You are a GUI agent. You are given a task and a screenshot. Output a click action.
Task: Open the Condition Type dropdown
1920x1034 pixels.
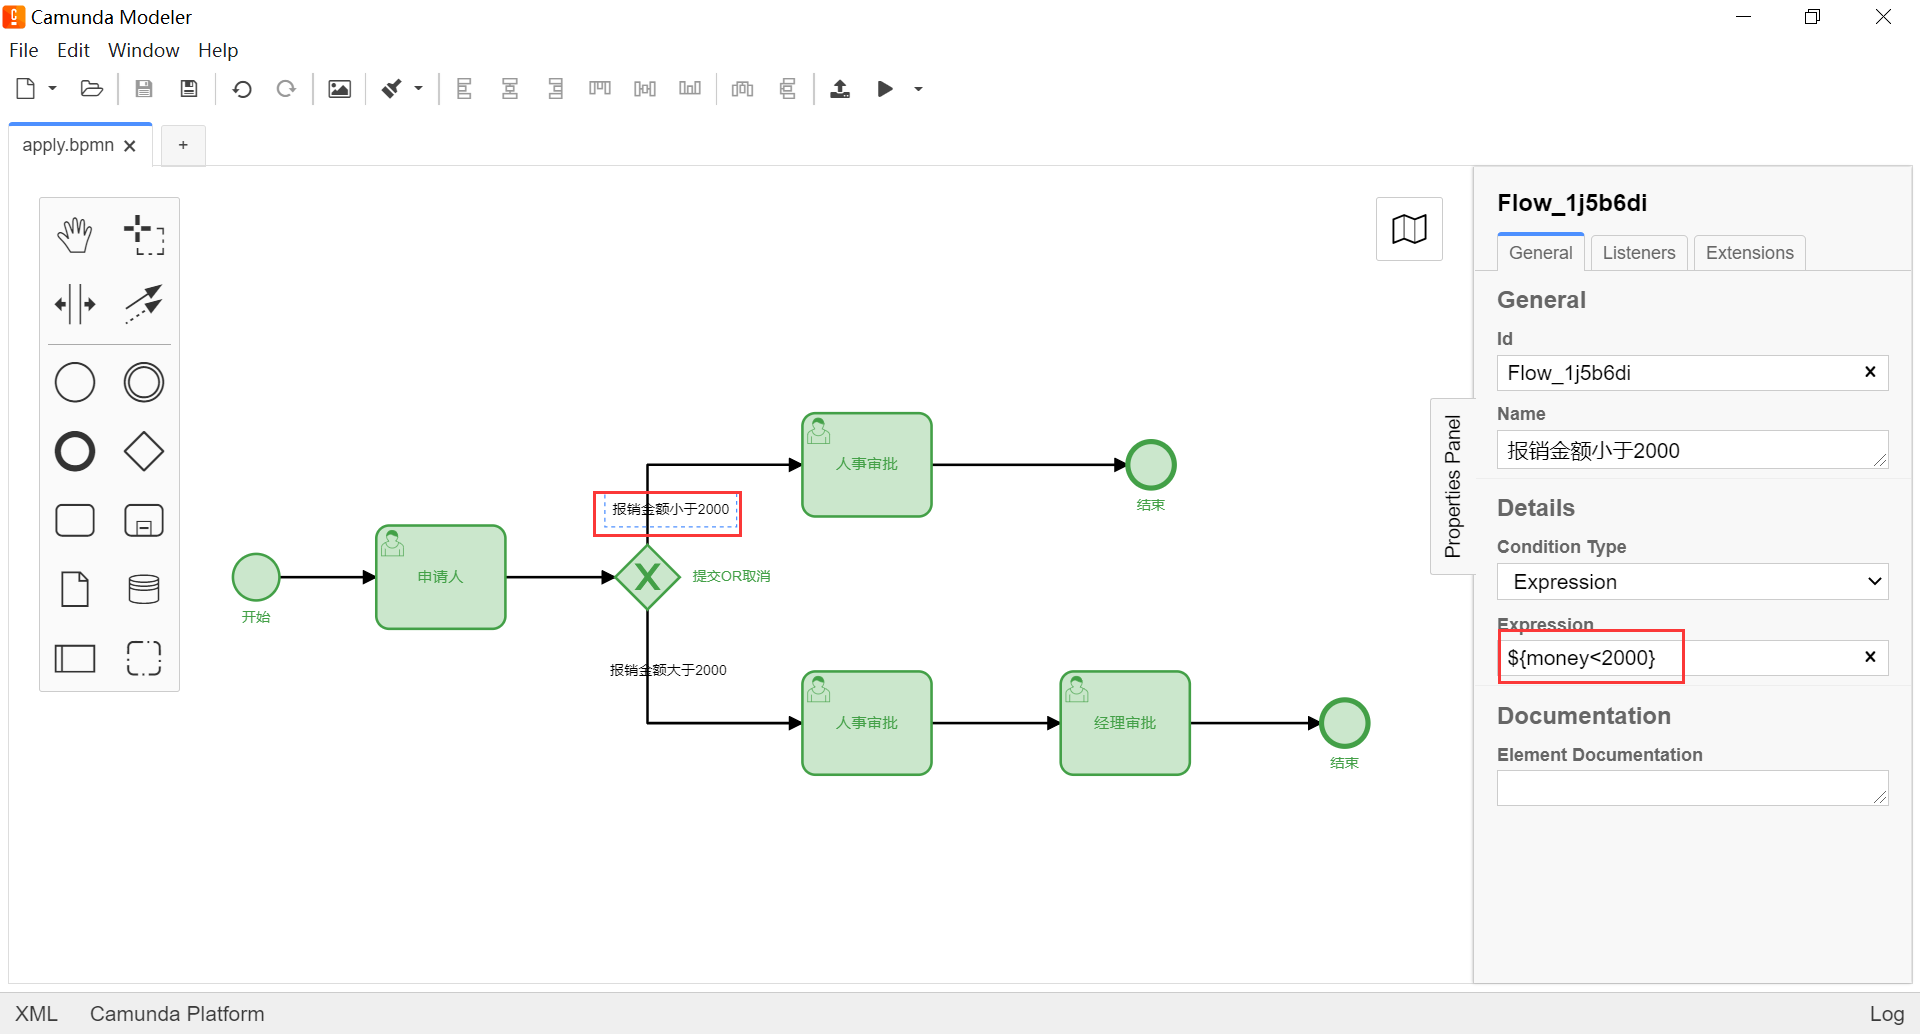pos(1692,582)
